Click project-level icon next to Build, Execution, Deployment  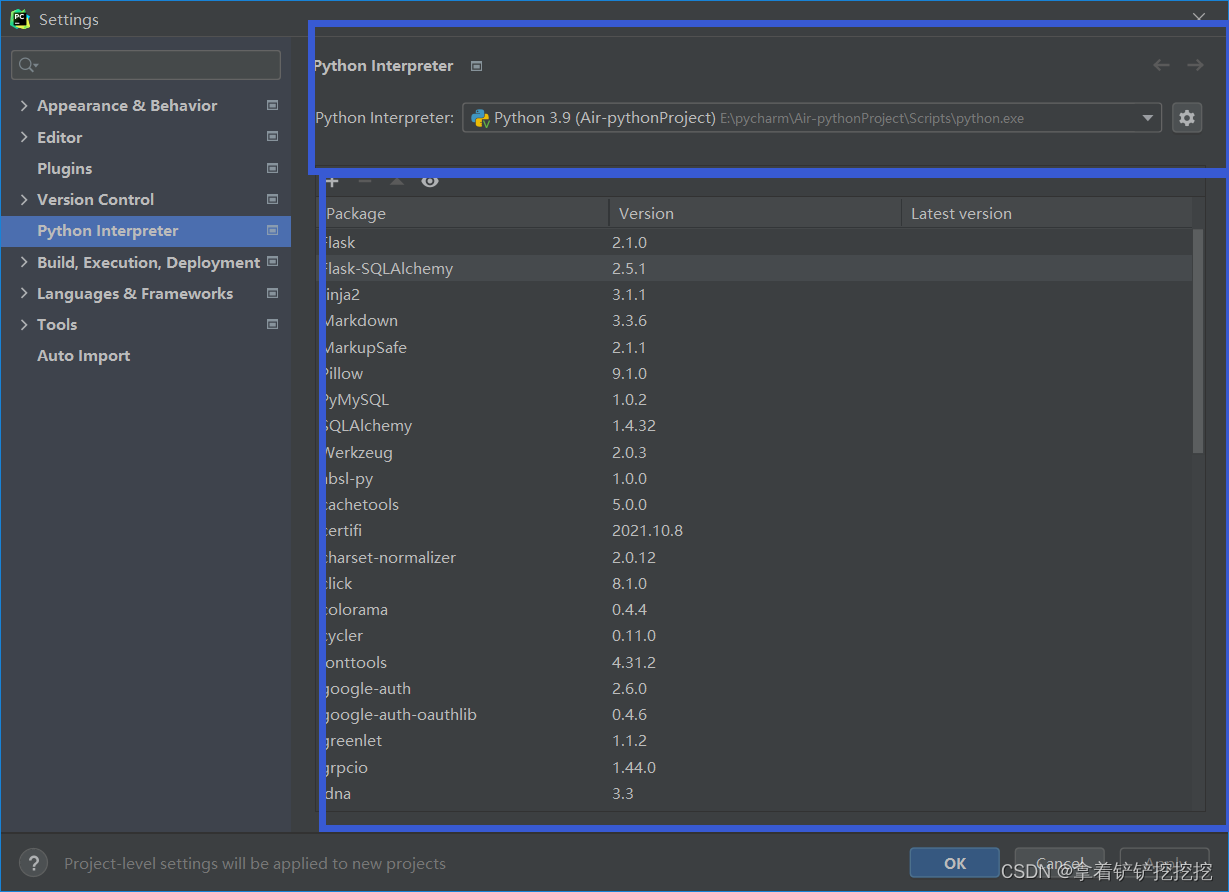pyautogui.click(x=273, y=262)
